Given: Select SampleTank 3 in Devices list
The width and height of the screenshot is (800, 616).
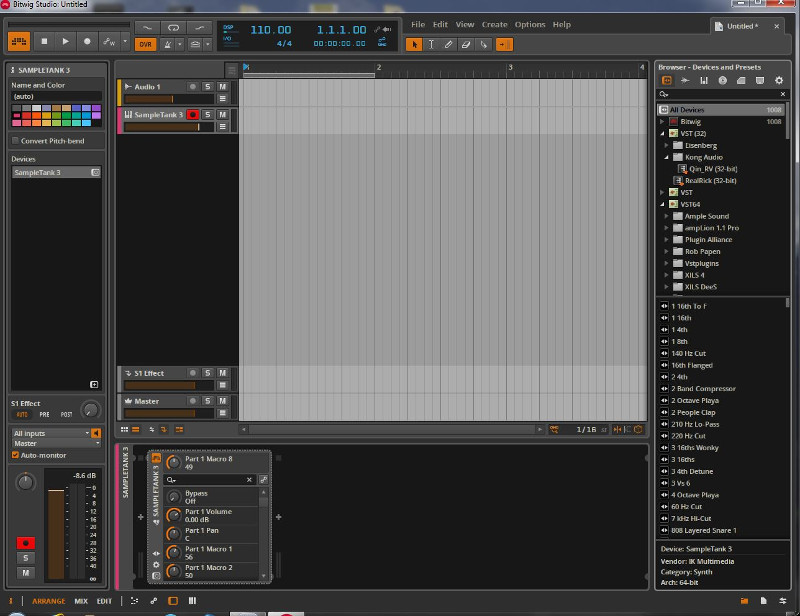Looking at the screenshot, I should [56, 173].
